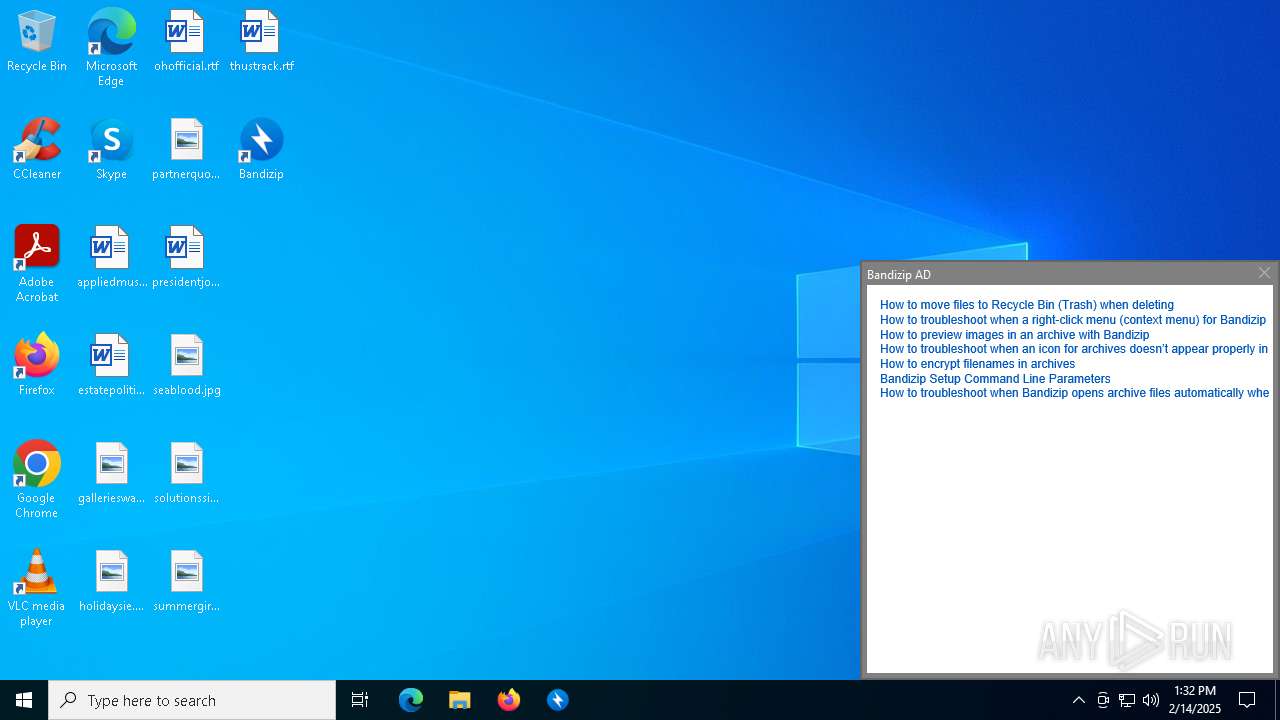Select the ohofficial.rtf document icon
This screenshot has width=1280, height=720.
click(186, 42)
